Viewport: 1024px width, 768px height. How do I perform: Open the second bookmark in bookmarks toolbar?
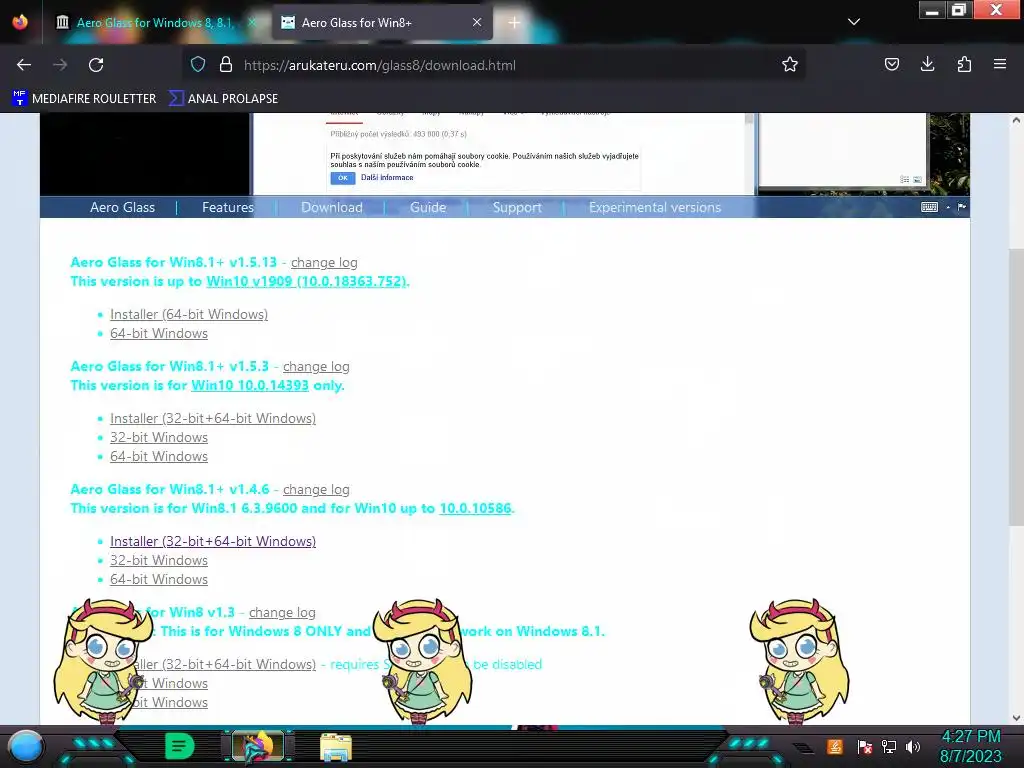click(223, 99)
